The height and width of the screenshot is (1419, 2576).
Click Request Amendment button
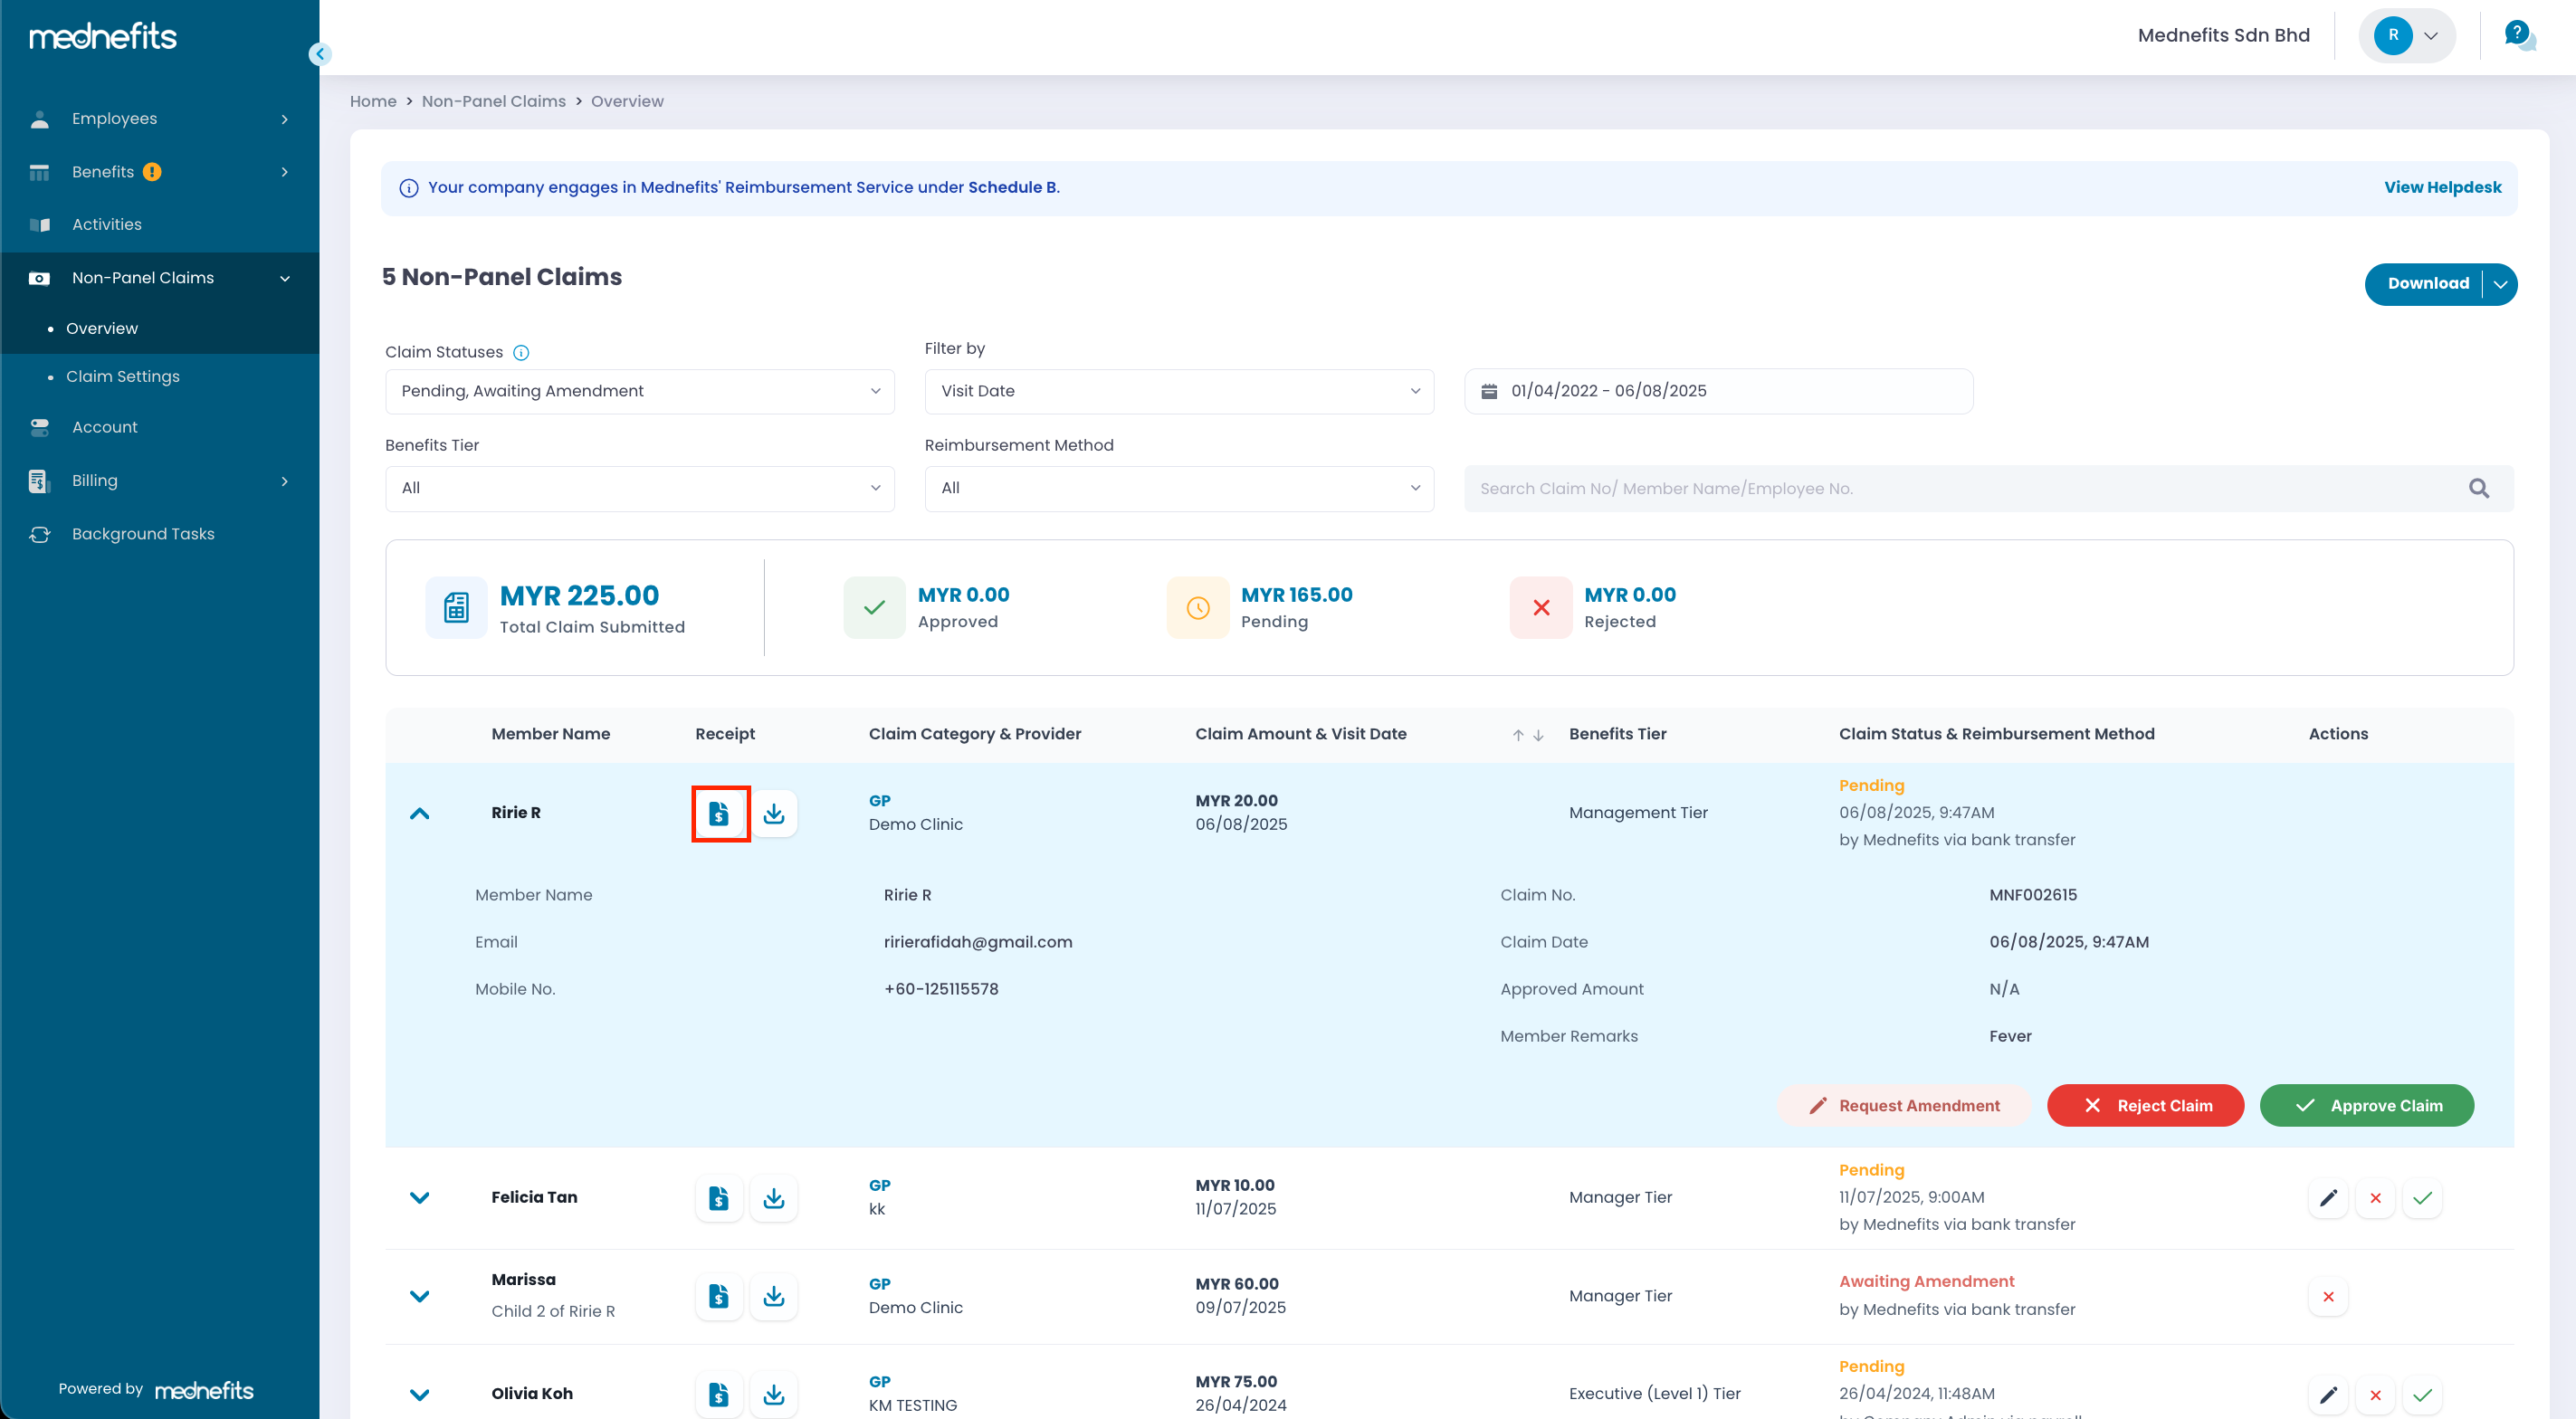(1904, 1105)
